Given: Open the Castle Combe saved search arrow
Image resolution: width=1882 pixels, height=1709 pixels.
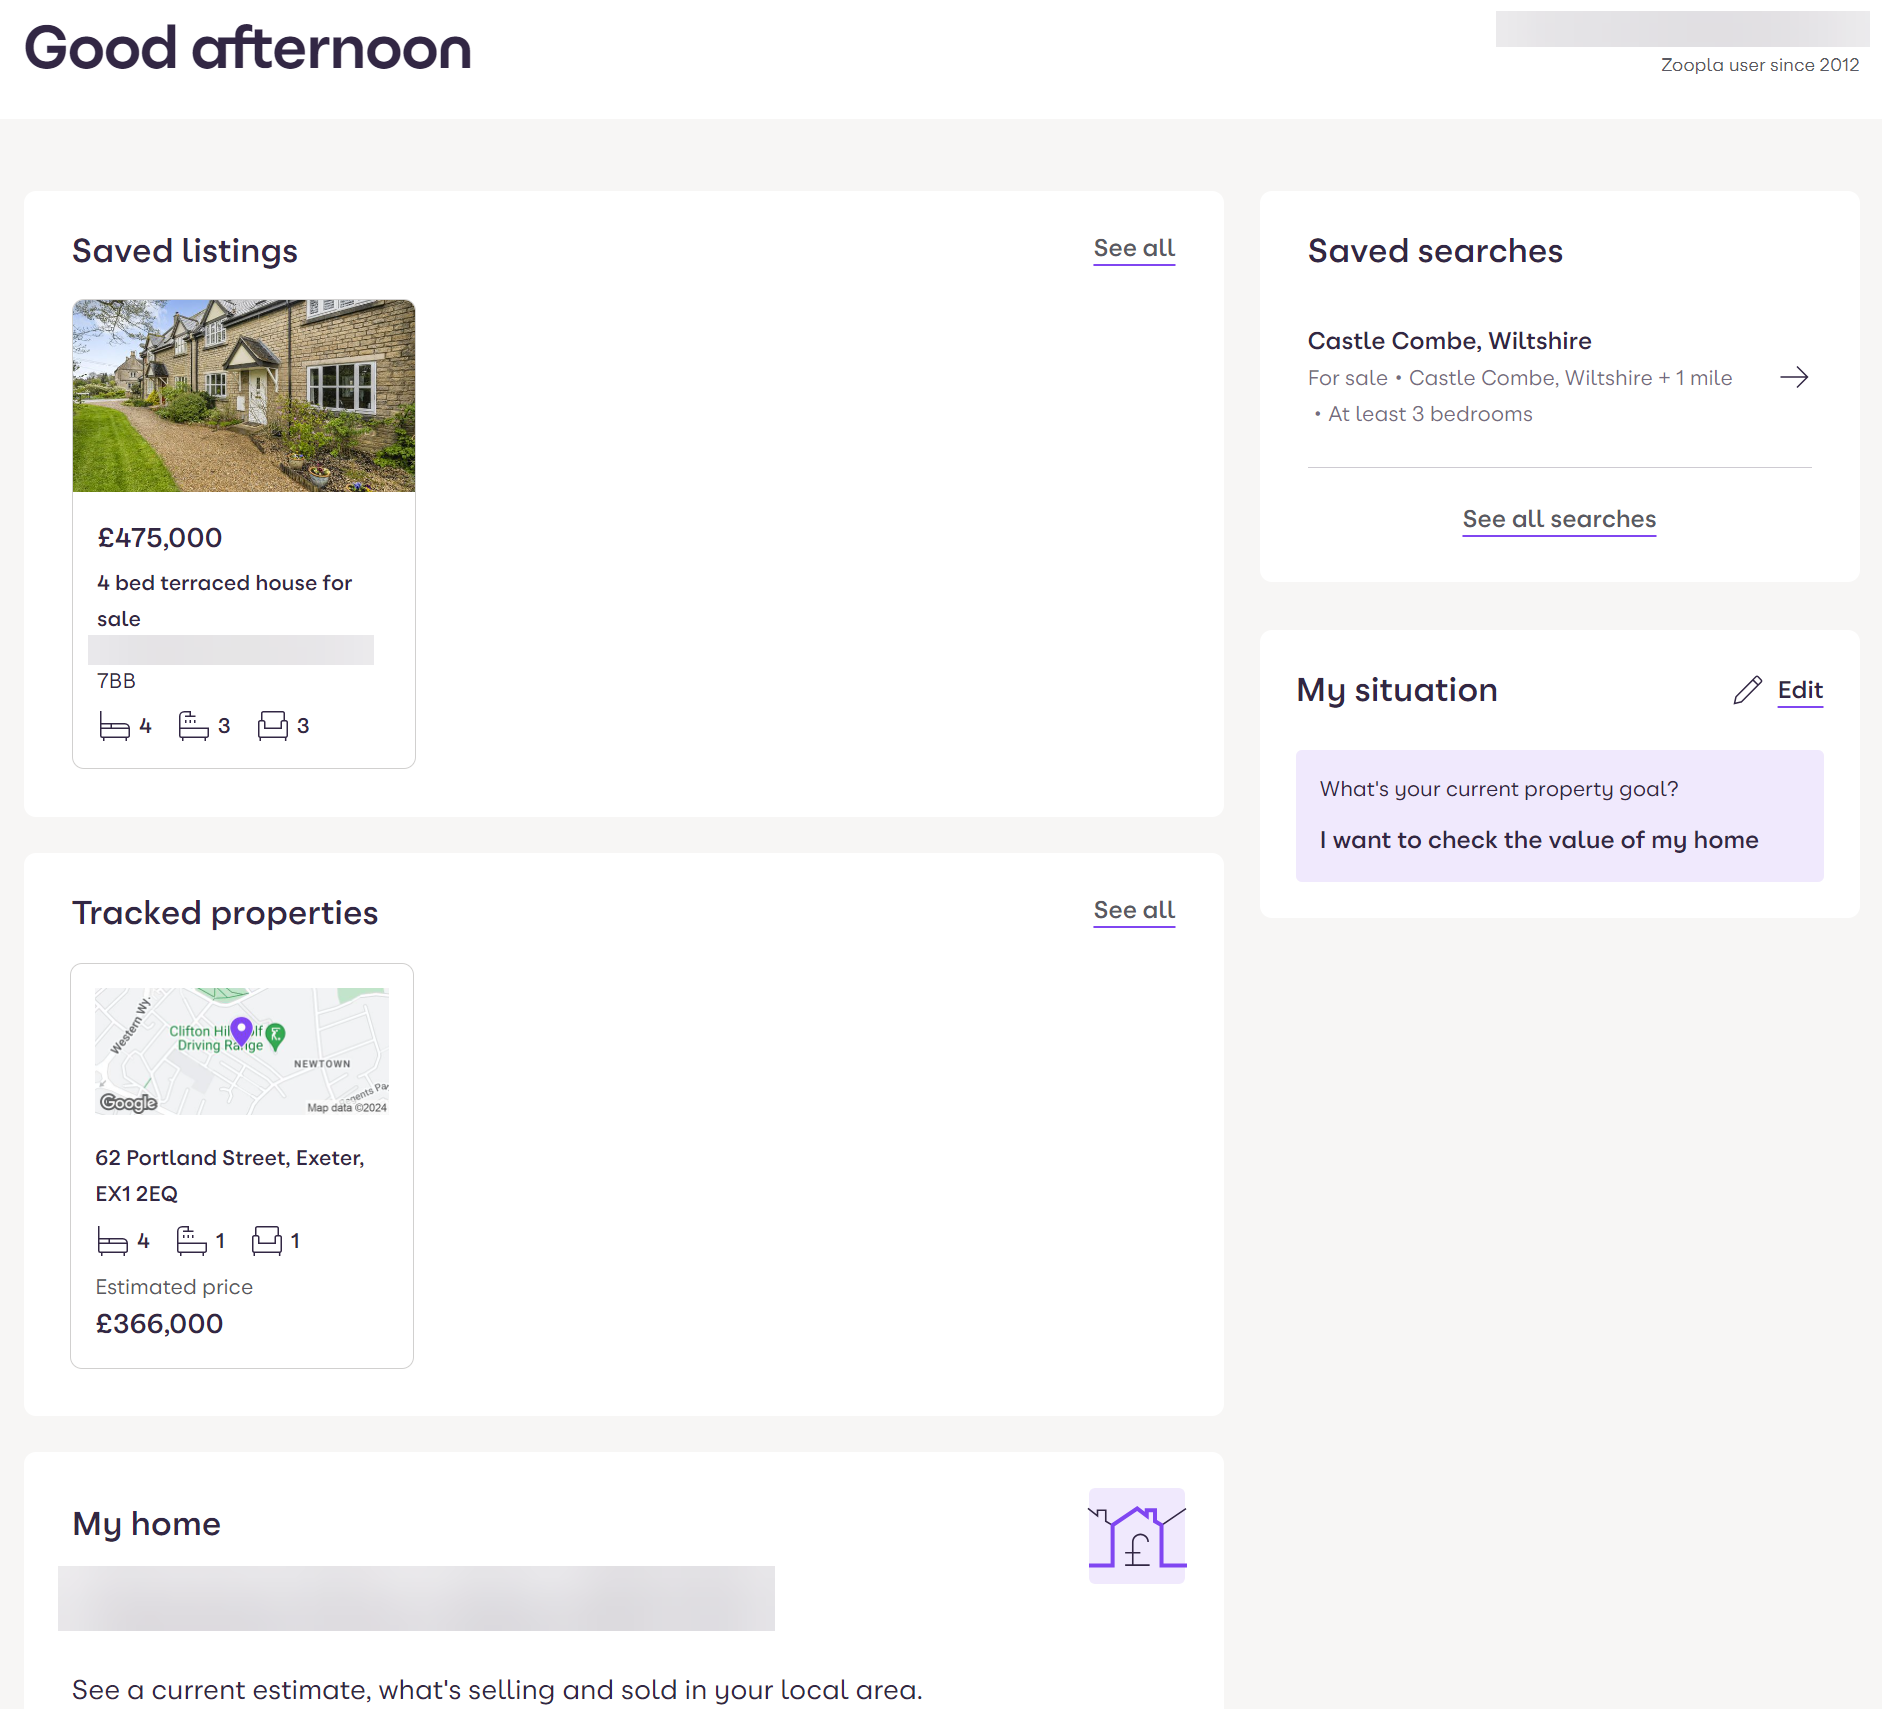Looking at the screenshot, I should point(1794,377).
